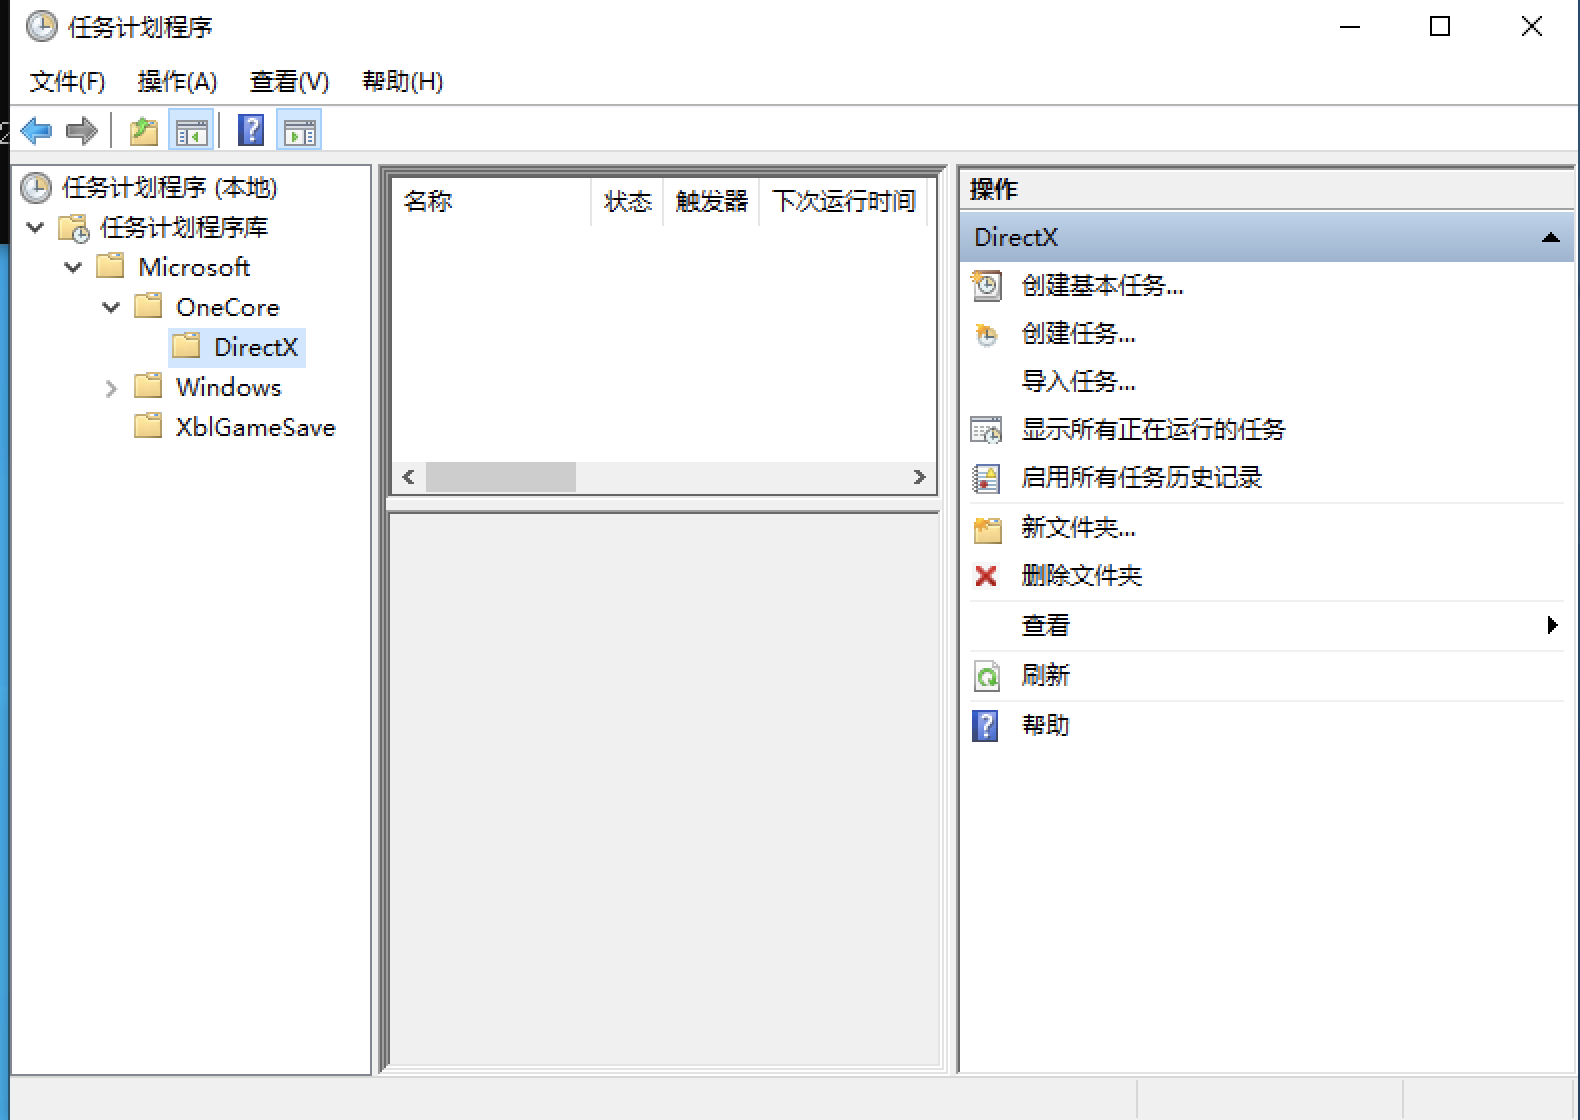Click the blue Help question mark toolbar icon
The image size is (1580, 1120).
[x=251, y=131]
